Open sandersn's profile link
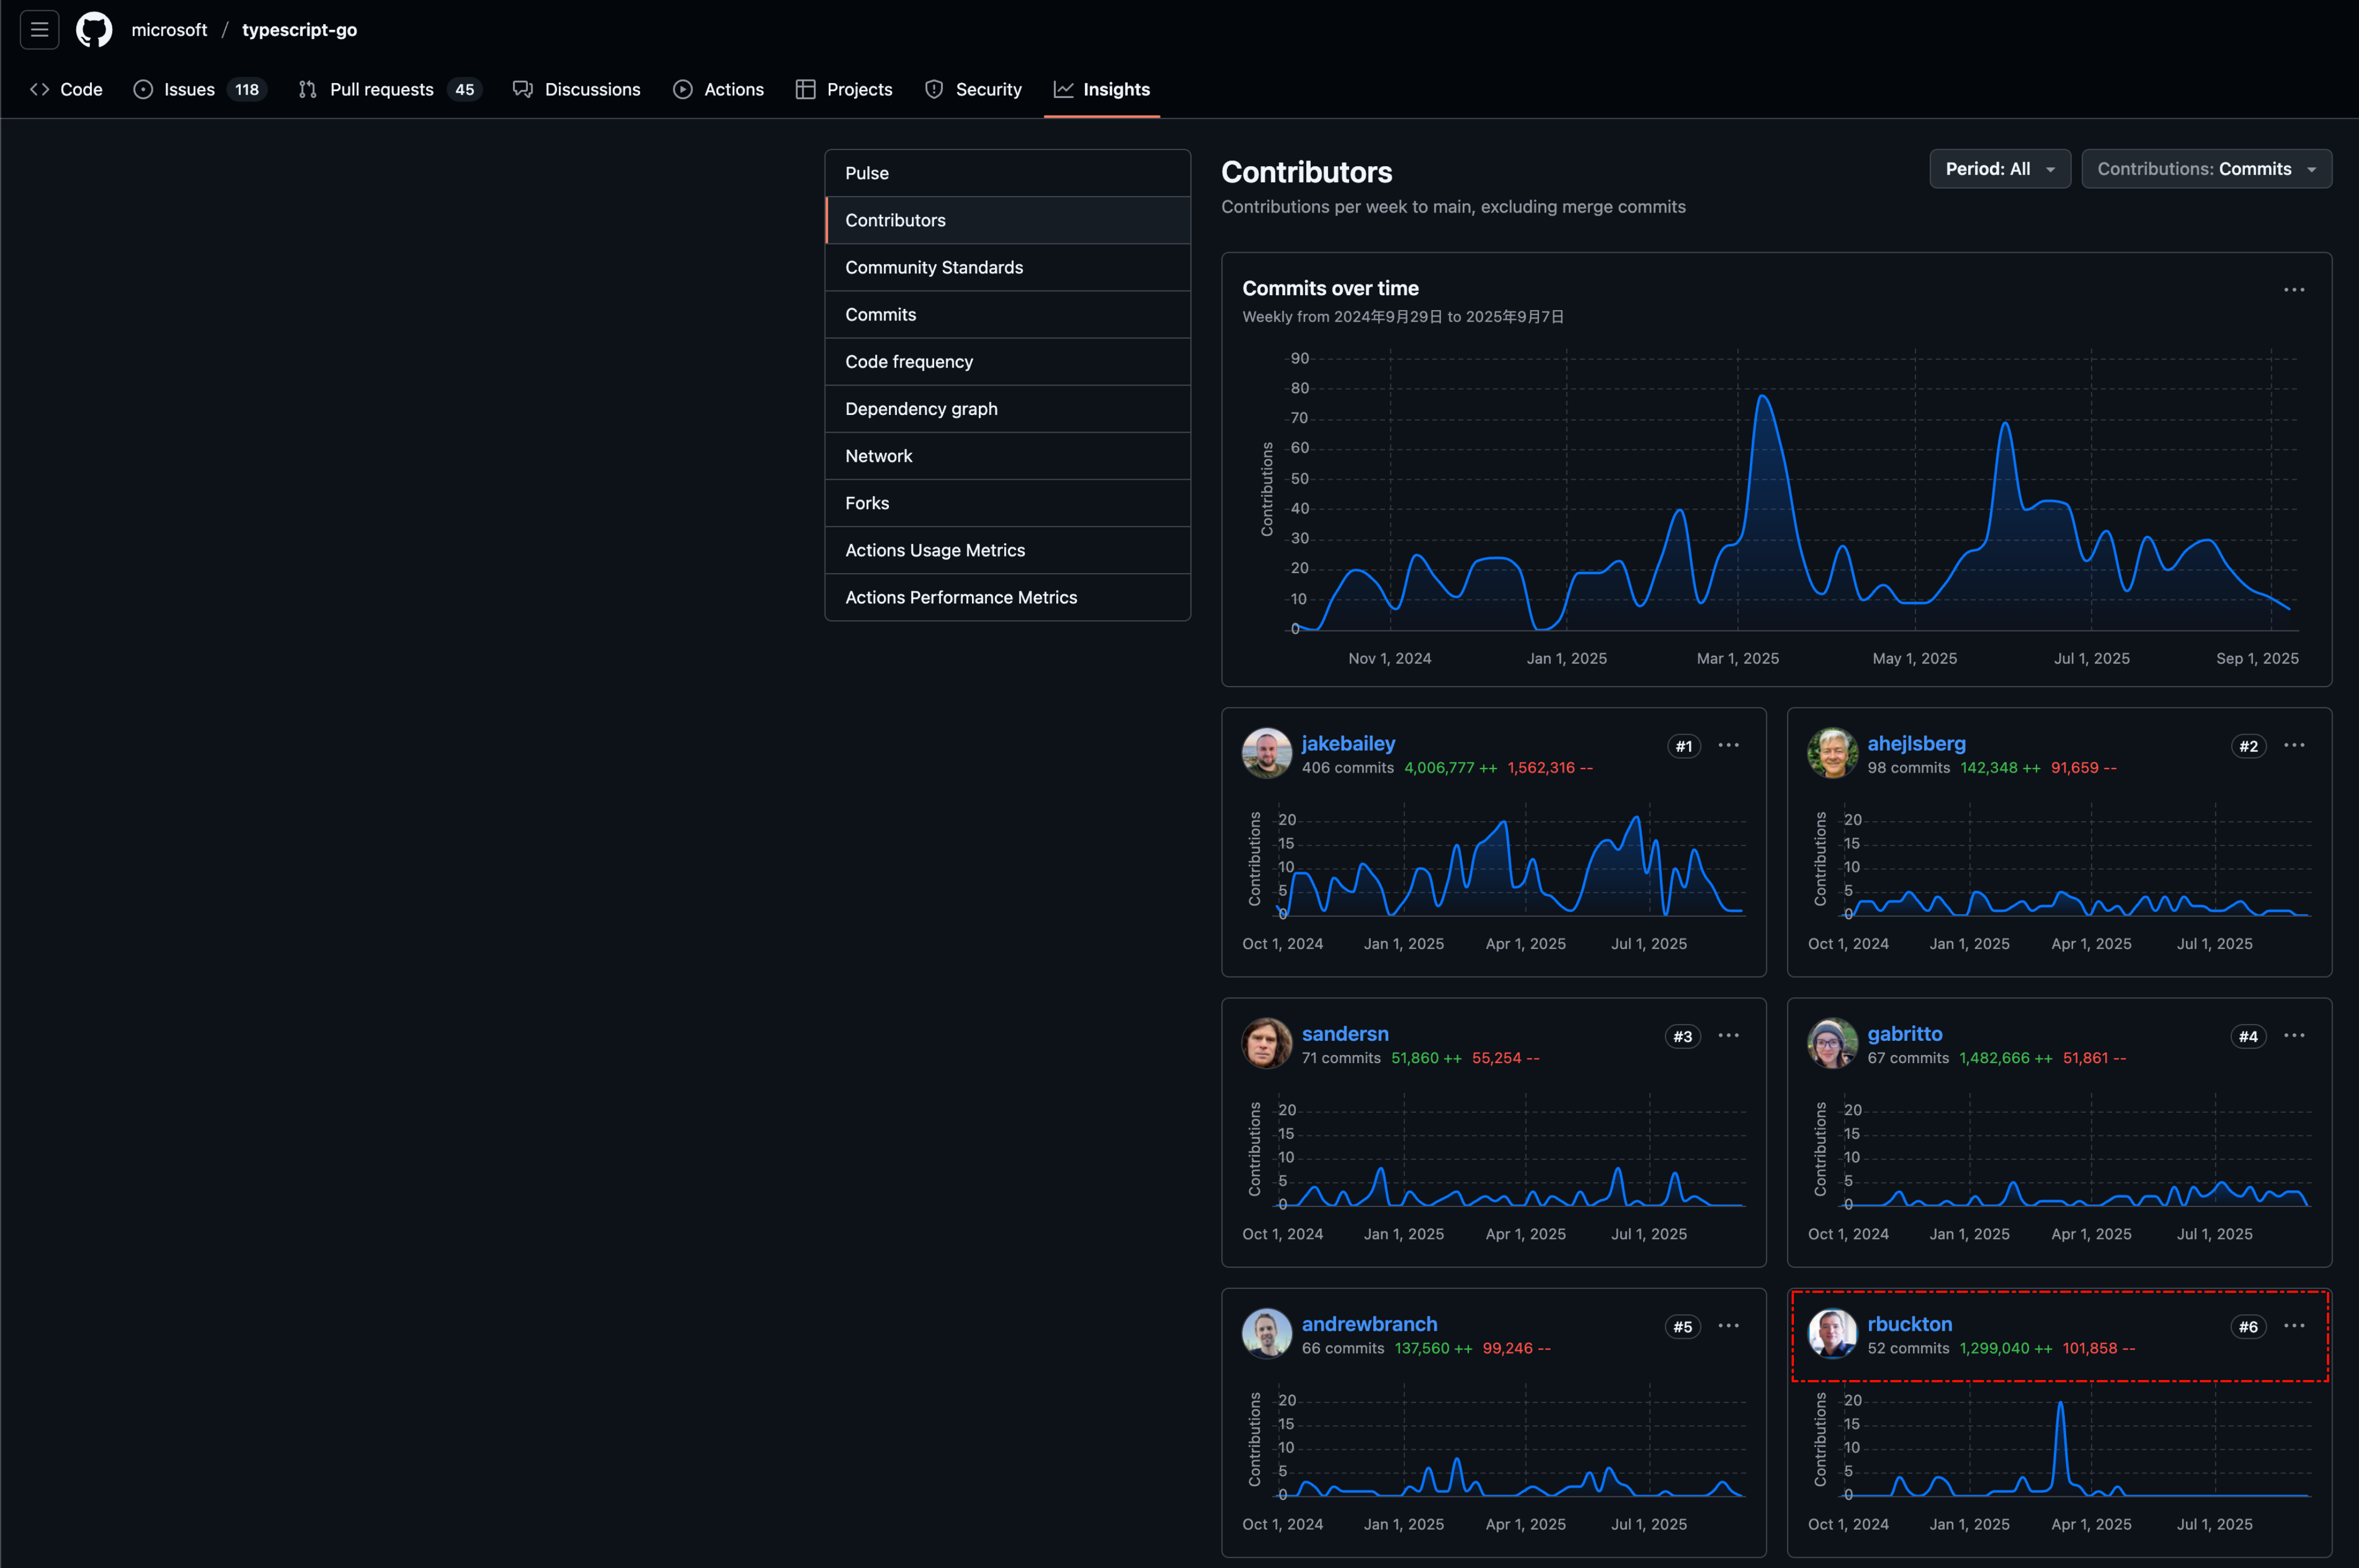 (x=1345, y=1033)
